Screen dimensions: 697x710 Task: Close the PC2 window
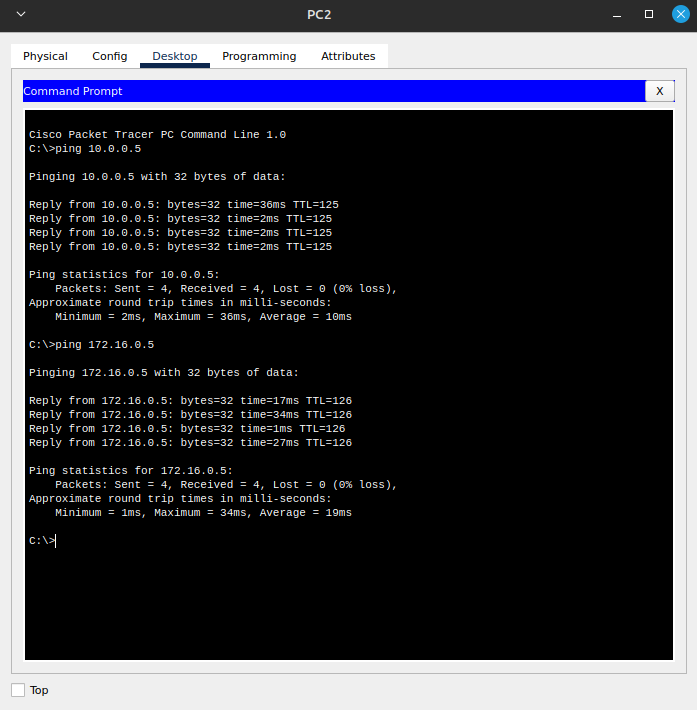(680, 14)
